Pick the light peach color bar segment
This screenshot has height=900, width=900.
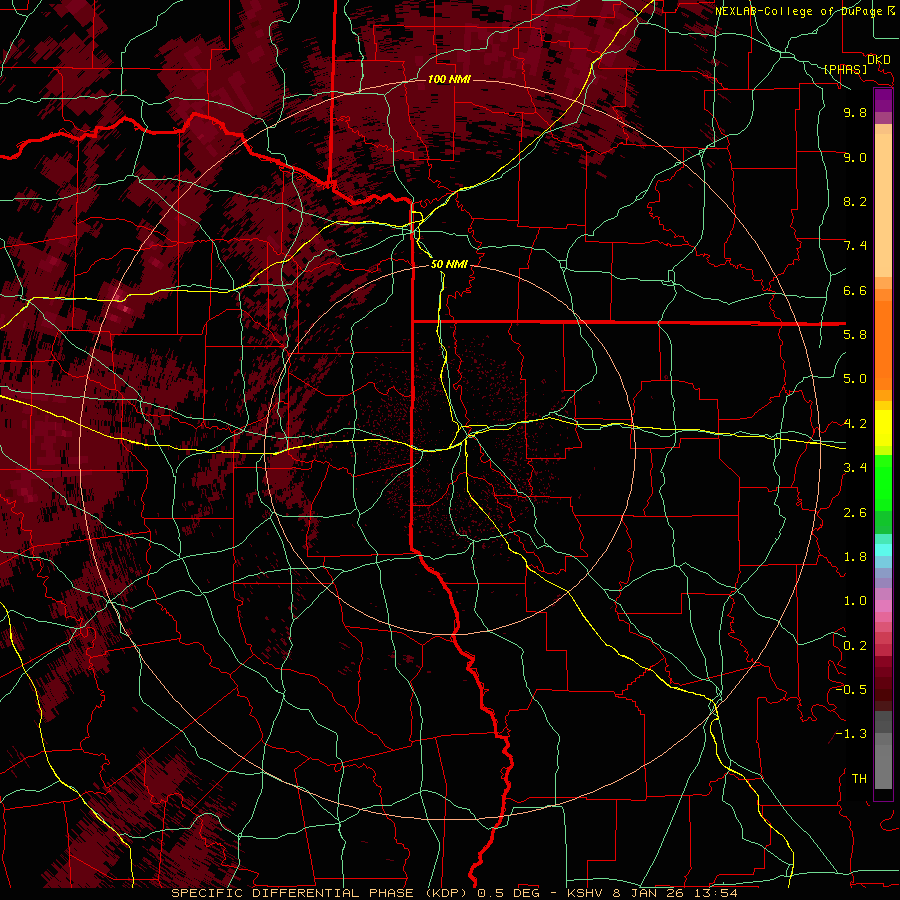[883, 207]
